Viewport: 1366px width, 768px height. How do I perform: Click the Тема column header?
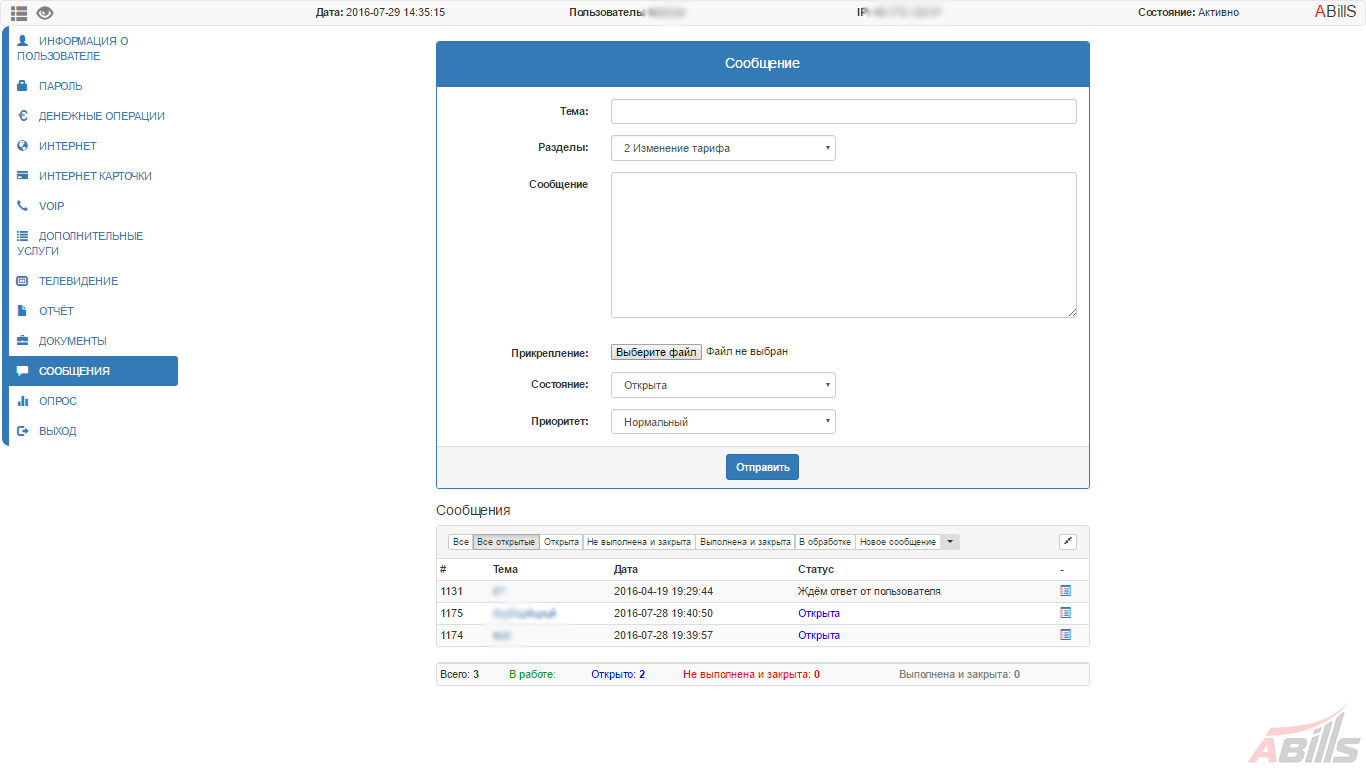tap(505, 569)
